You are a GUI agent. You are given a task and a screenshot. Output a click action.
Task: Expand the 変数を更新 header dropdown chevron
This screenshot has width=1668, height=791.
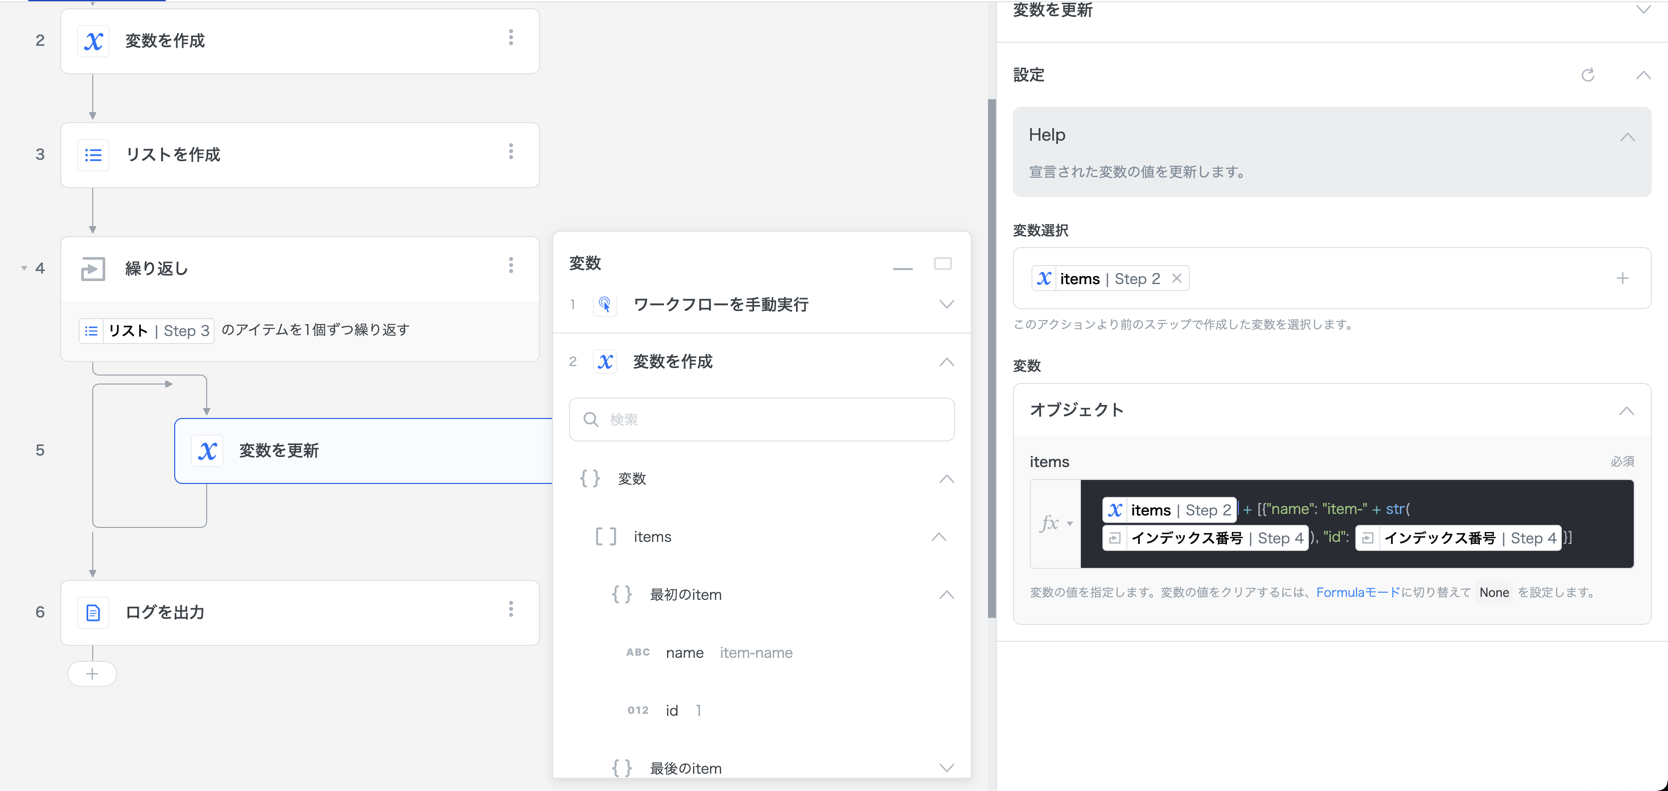1643,10
